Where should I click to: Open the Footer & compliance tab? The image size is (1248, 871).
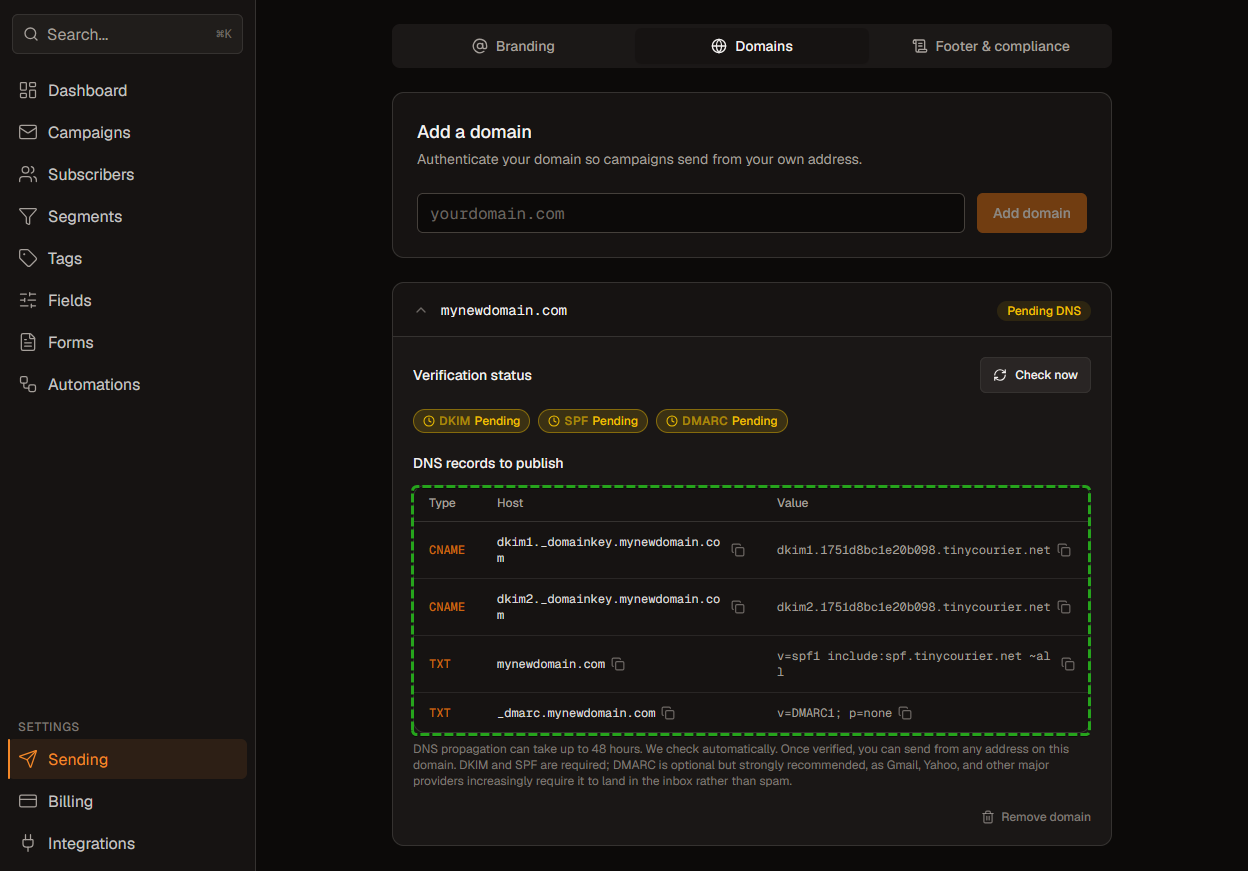(x=990, y=46)
